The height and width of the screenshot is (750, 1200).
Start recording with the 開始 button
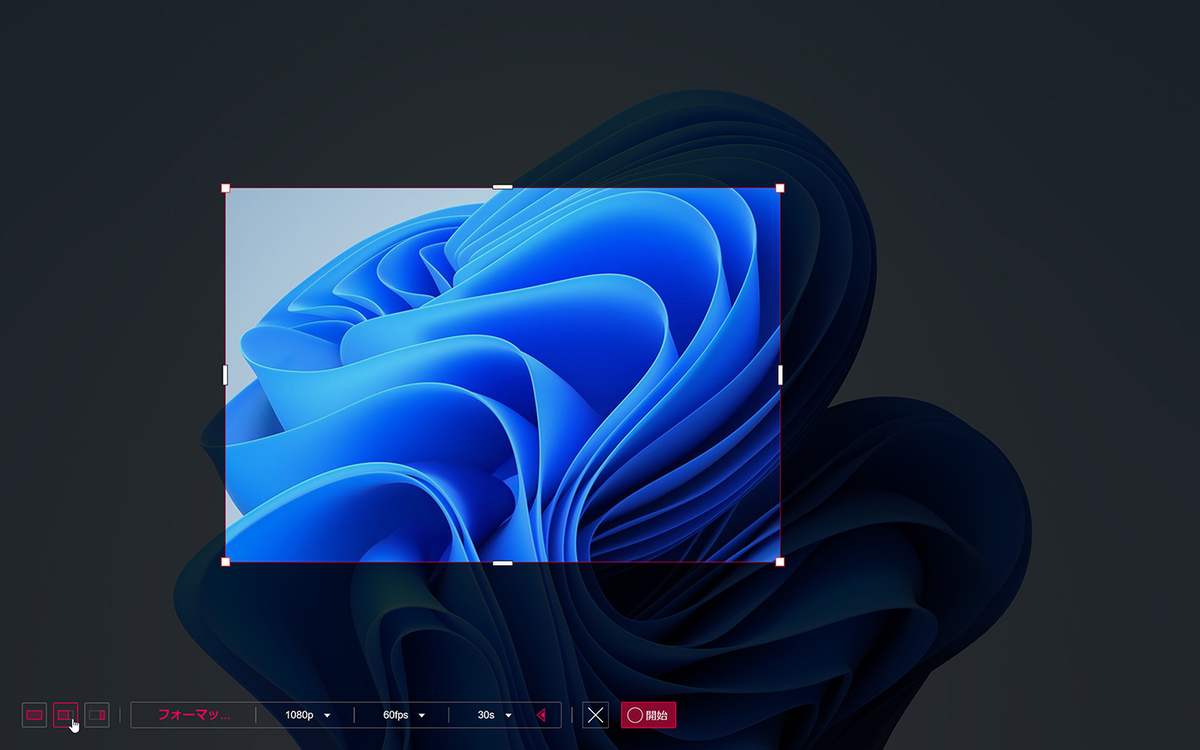(x=648, y=715)
